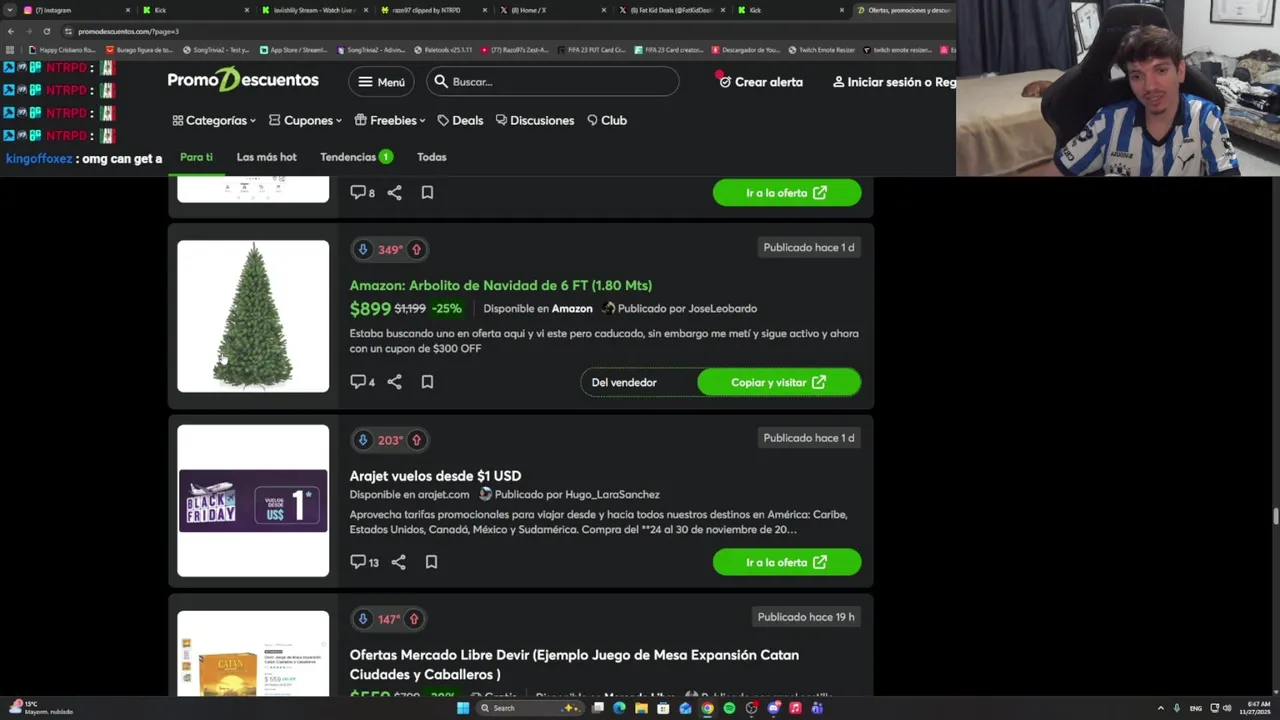Image resolution: width=1280 pixels, height=720 pixels.
Task: Click Ir a la oferta for Arajet vuelos
Action: coord(787,562)
